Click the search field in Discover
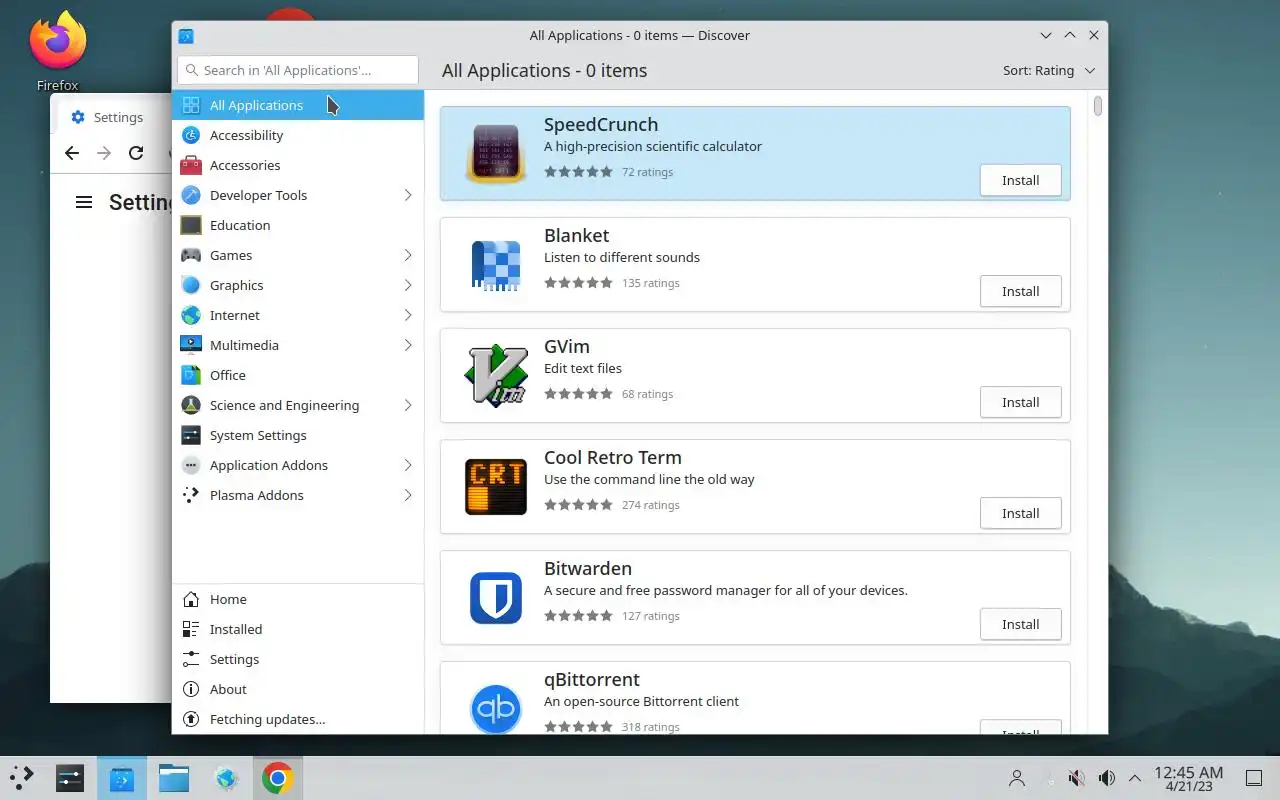 coord(298,70)
